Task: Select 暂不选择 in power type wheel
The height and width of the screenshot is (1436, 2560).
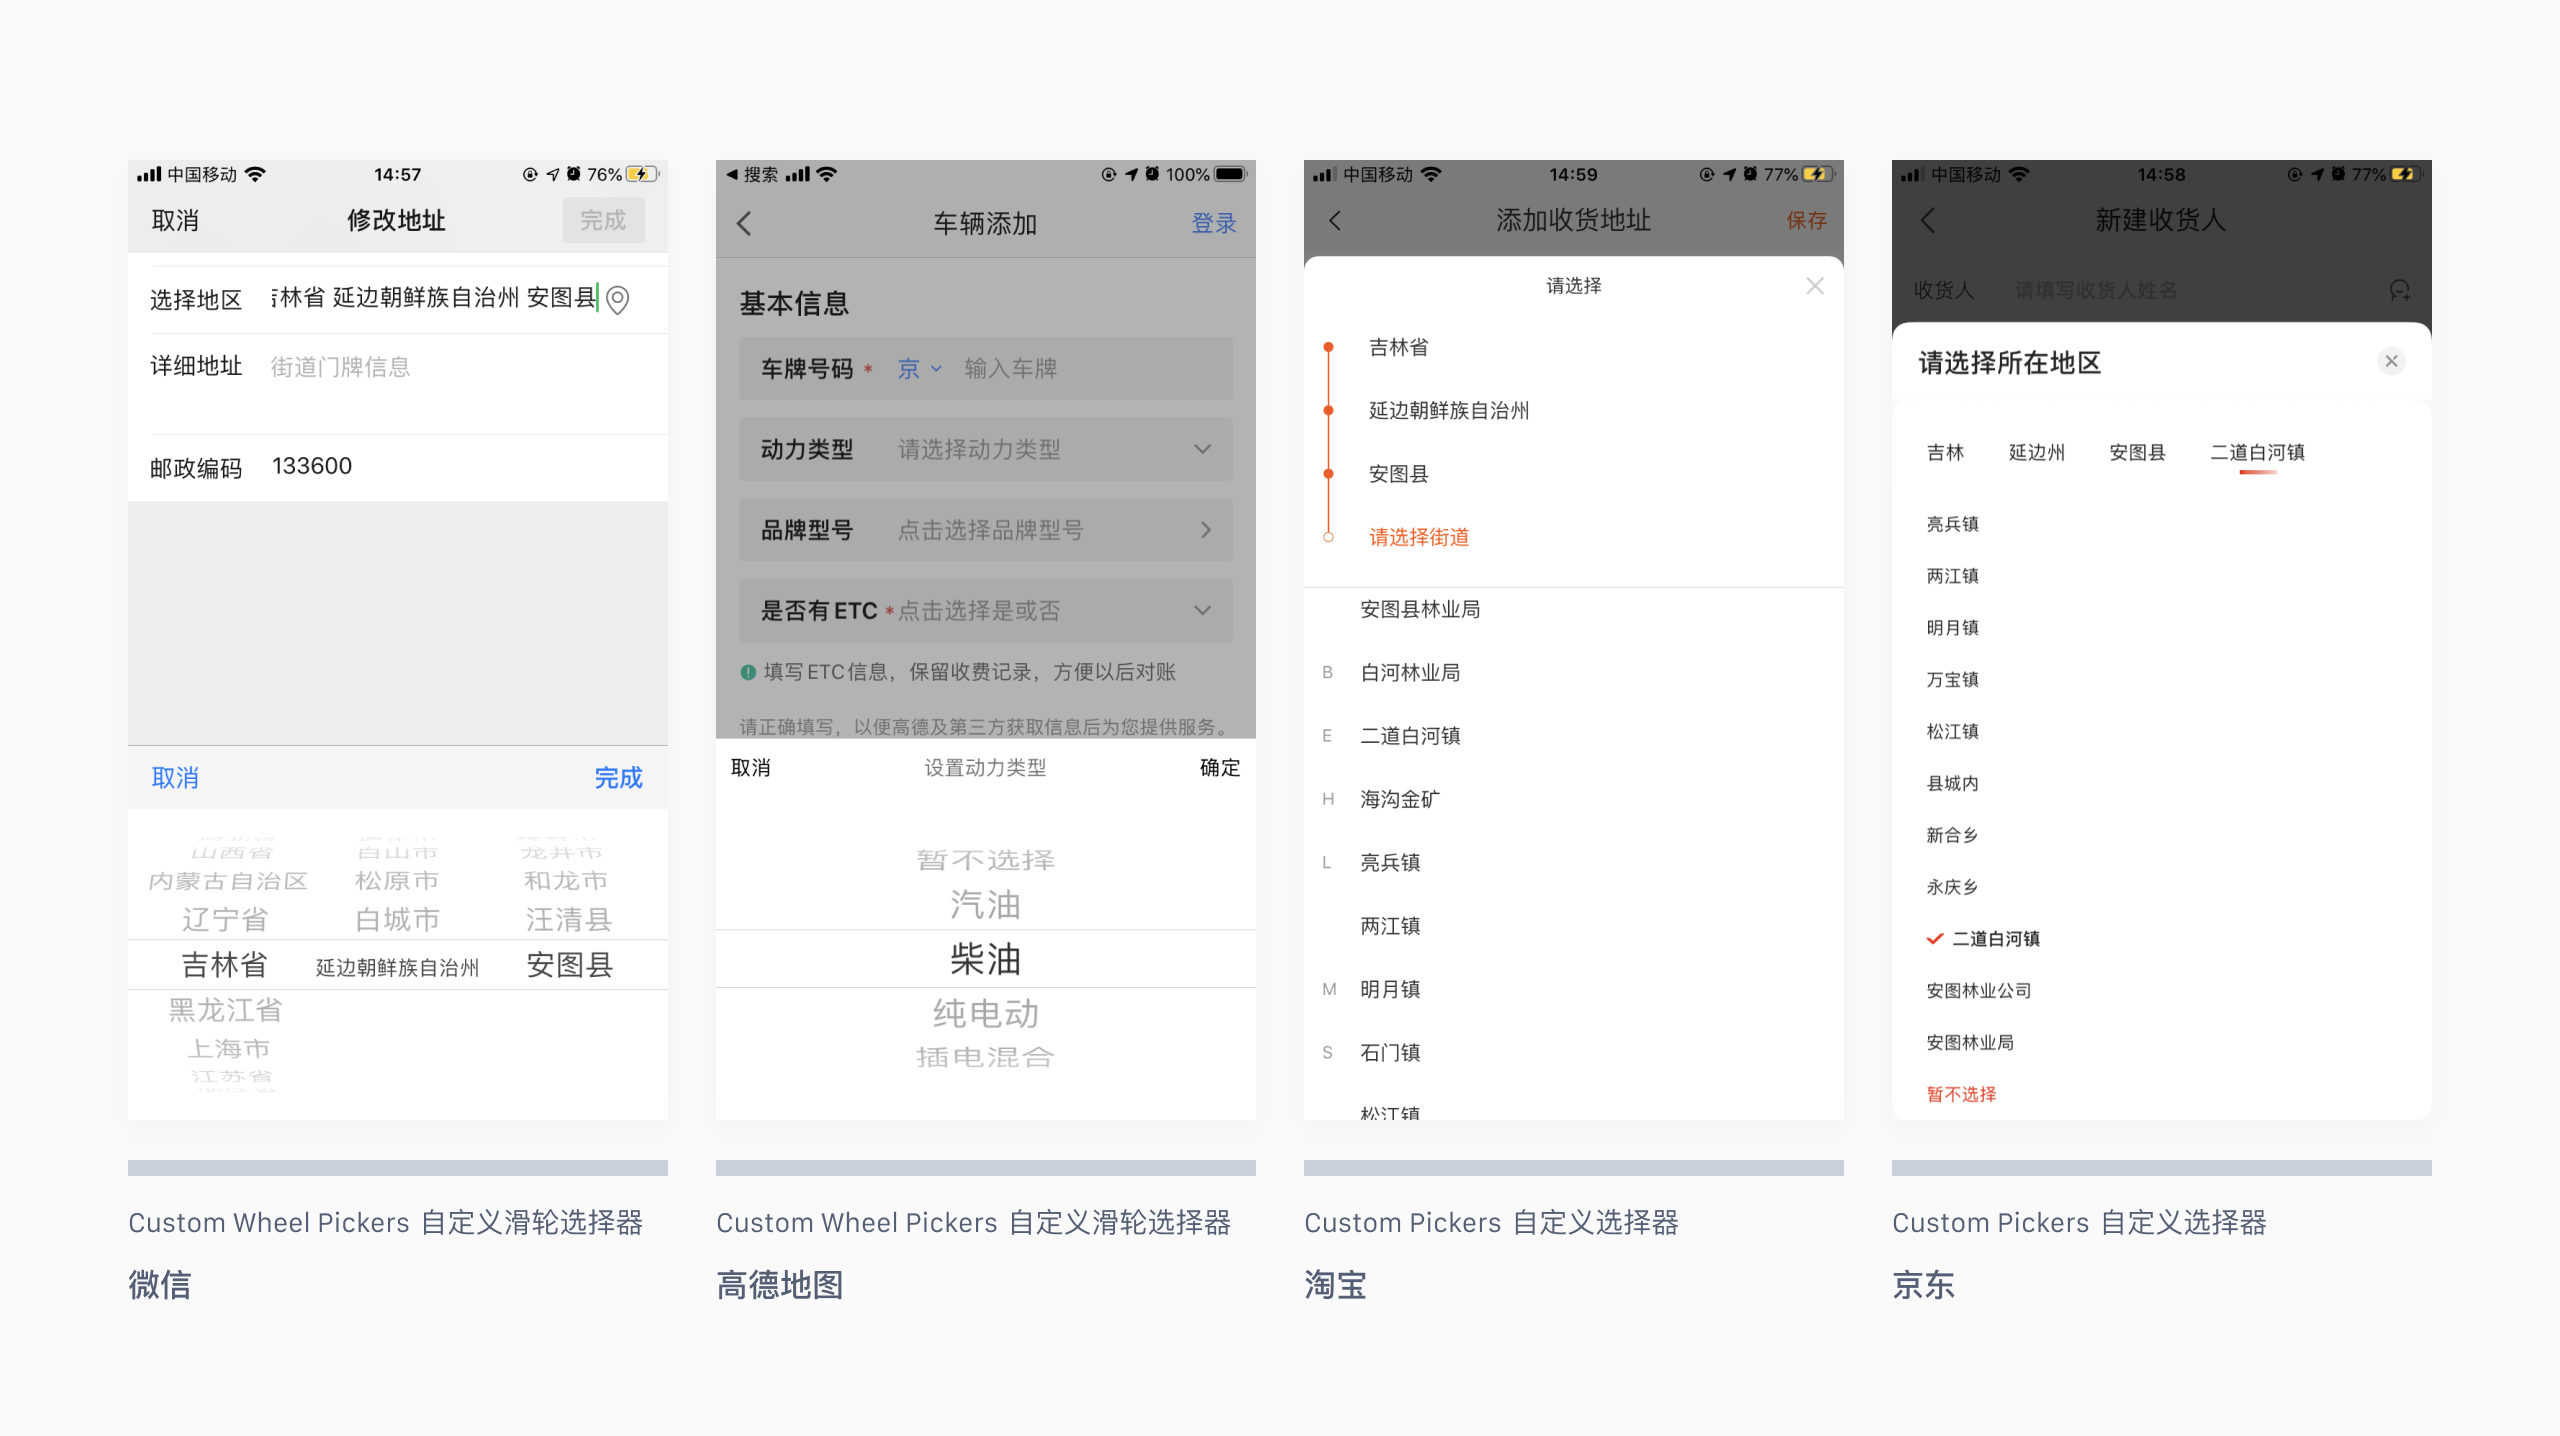Action: 985,860
